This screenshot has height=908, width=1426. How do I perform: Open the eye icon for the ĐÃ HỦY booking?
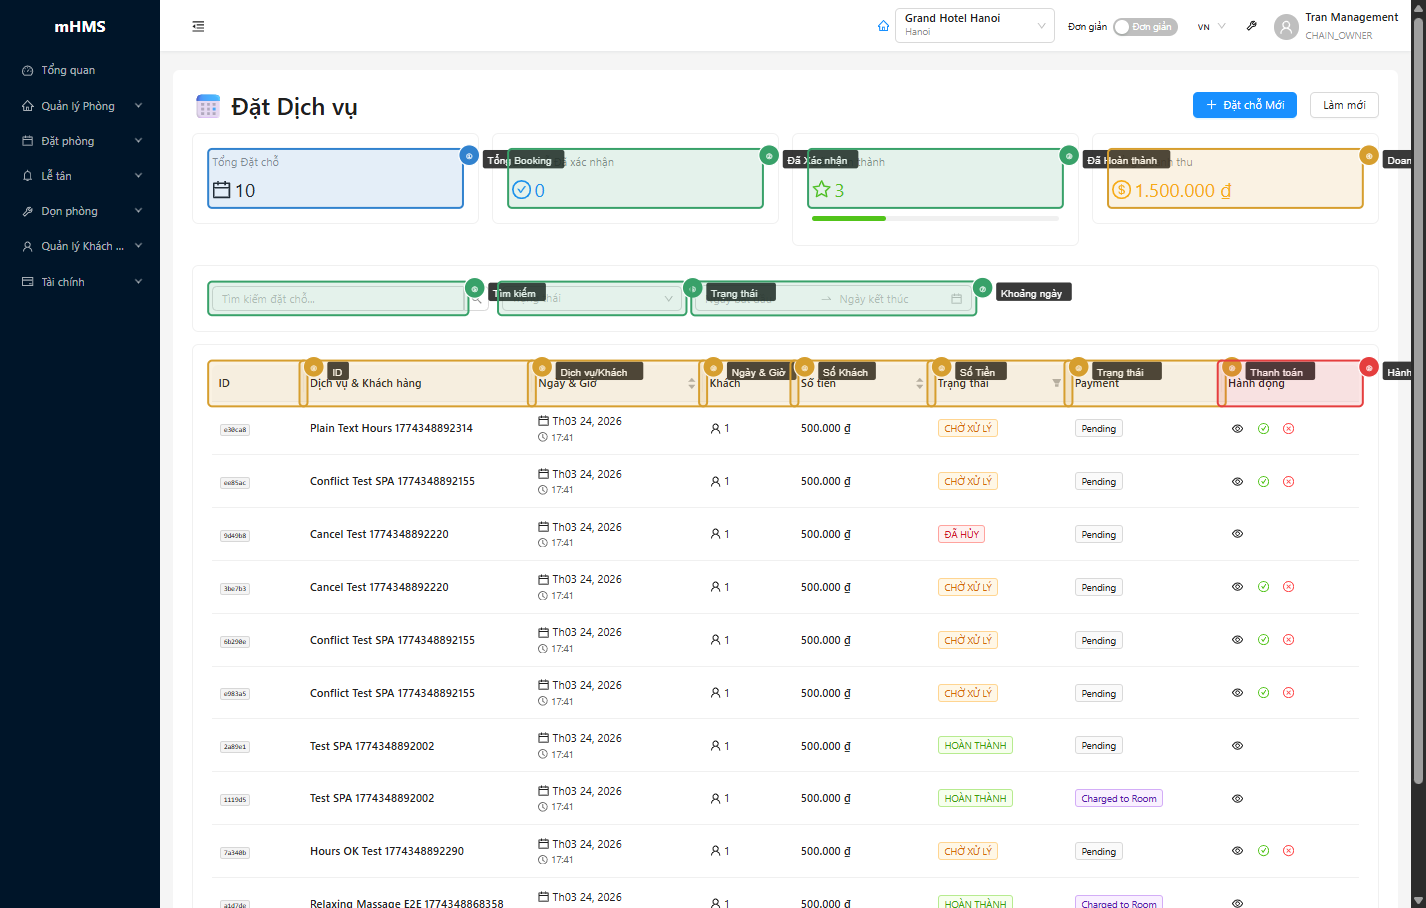coord(1237,534)
